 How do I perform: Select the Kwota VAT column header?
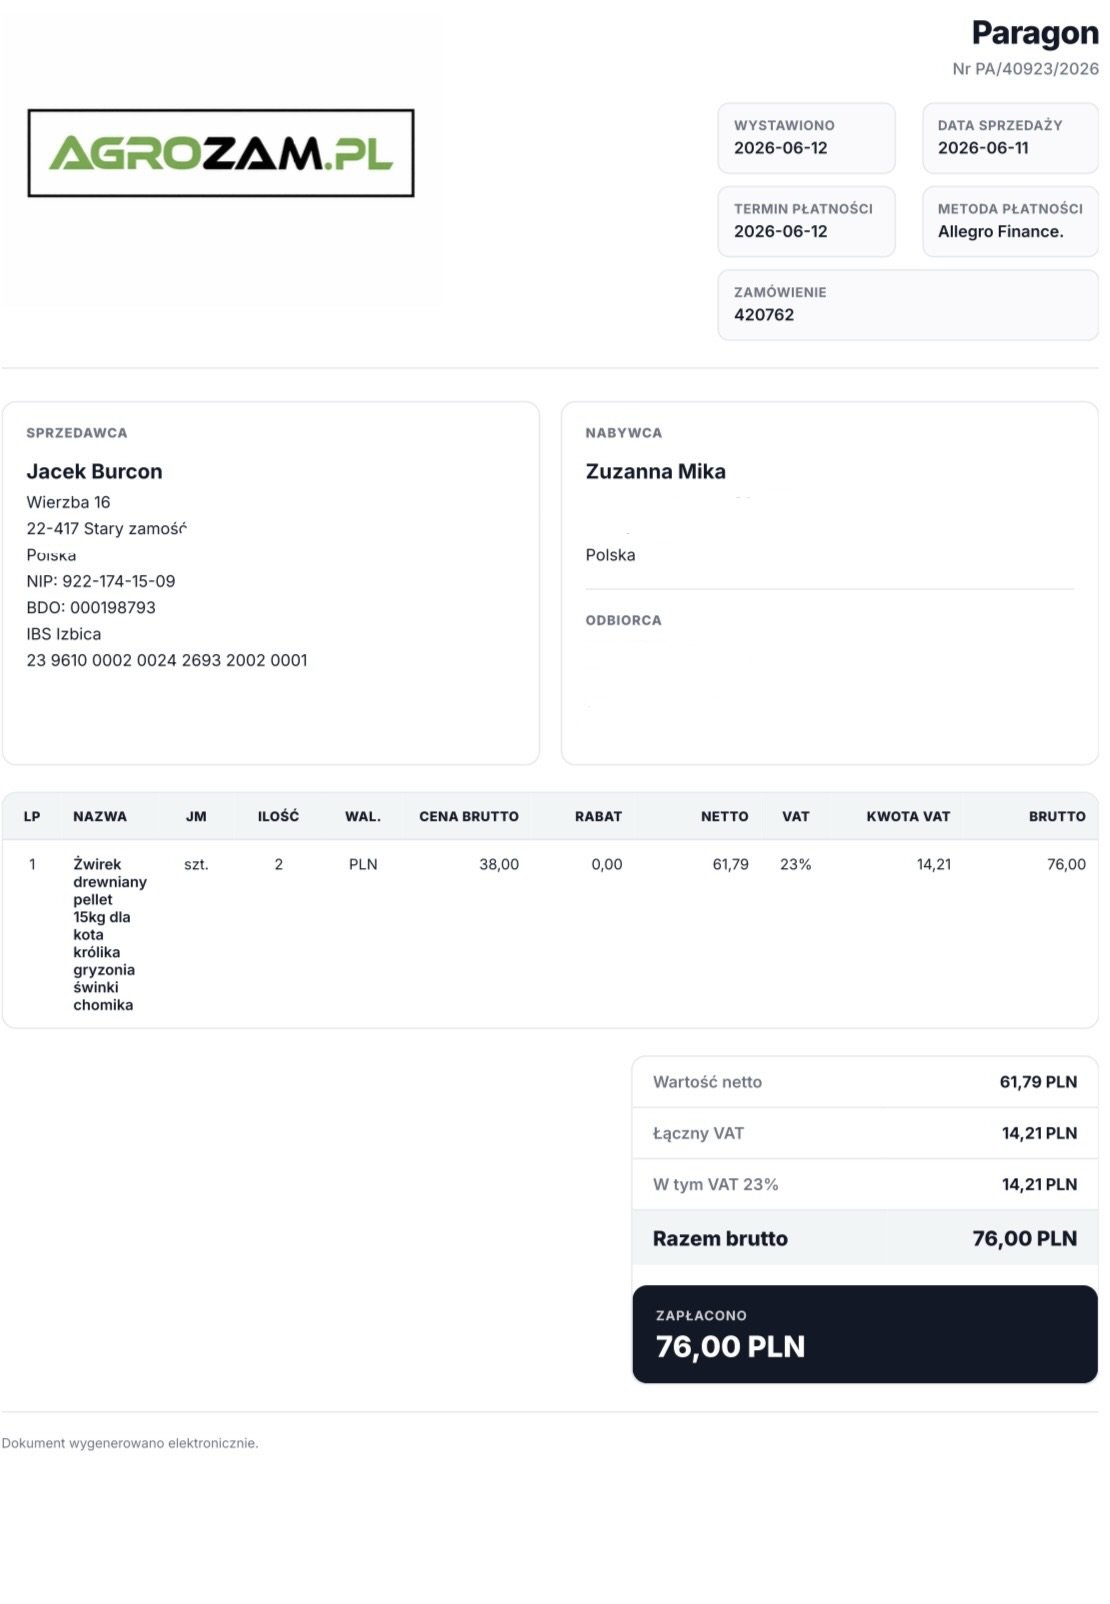[x=908, y=817]
